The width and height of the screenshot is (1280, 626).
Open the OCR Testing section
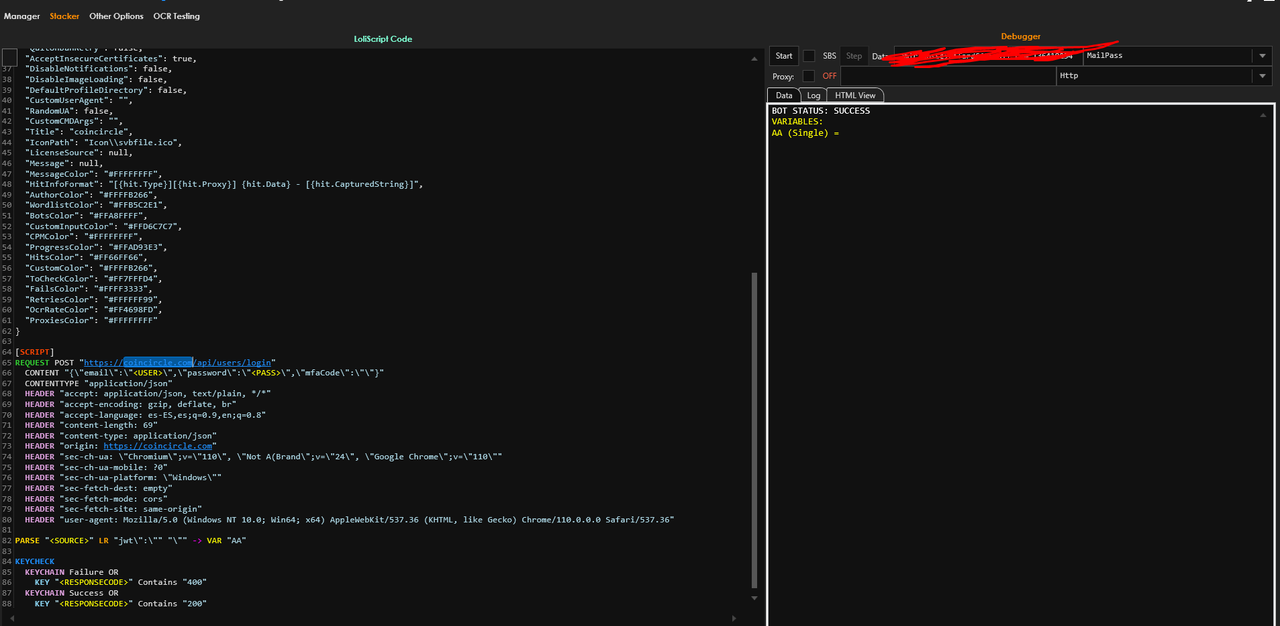(176, 16)
